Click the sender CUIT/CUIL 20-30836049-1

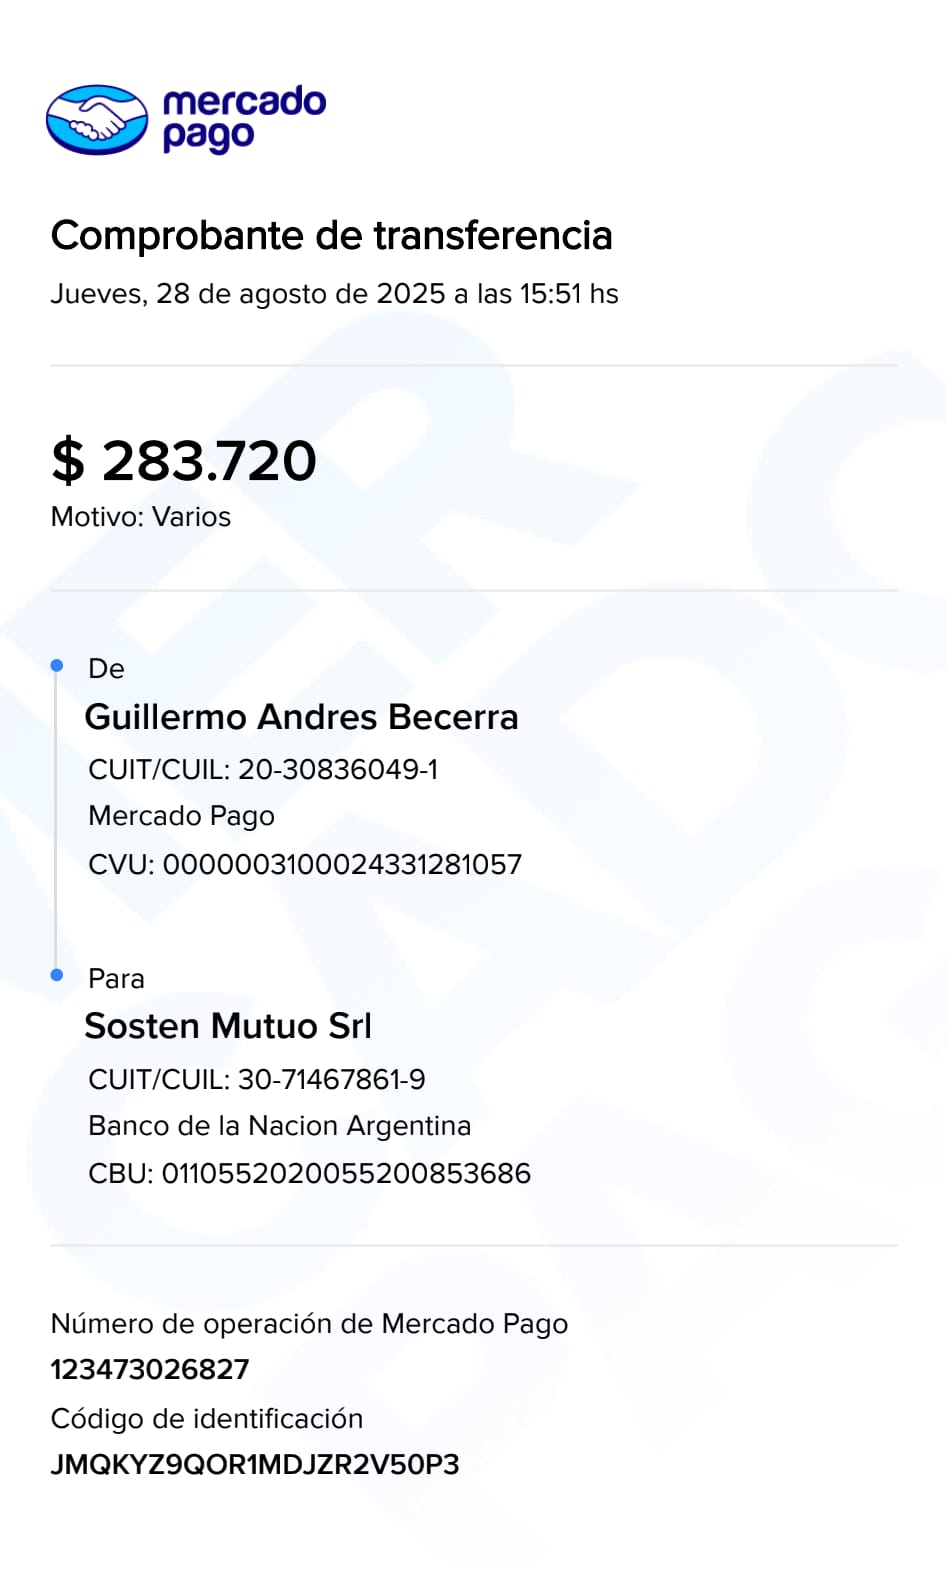coord(263,769)
